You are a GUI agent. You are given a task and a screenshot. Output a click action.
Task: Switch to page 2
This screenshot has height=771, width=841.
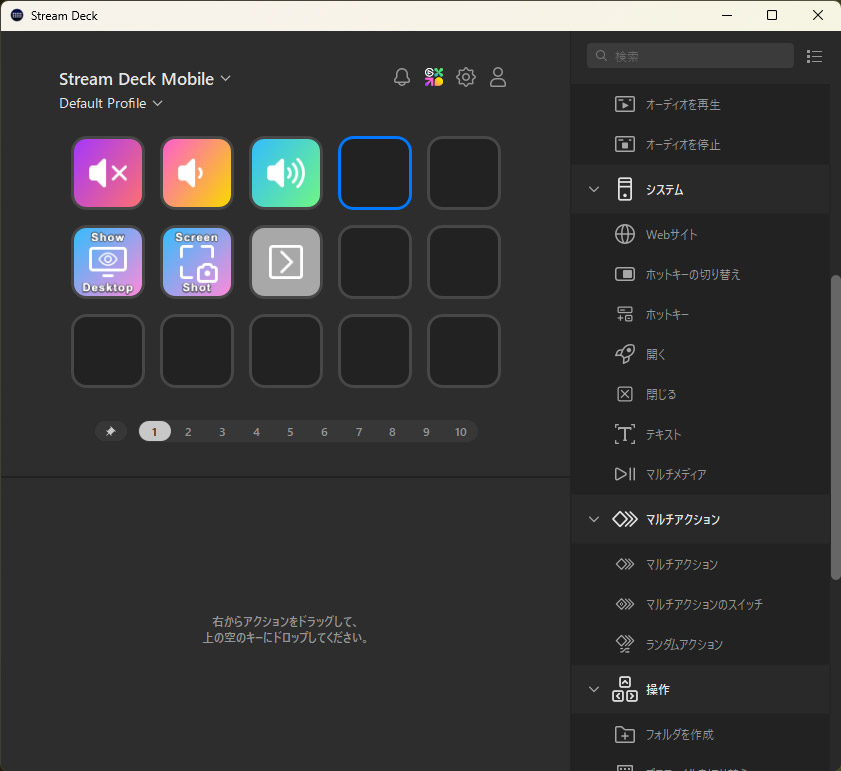coord(188,432)
